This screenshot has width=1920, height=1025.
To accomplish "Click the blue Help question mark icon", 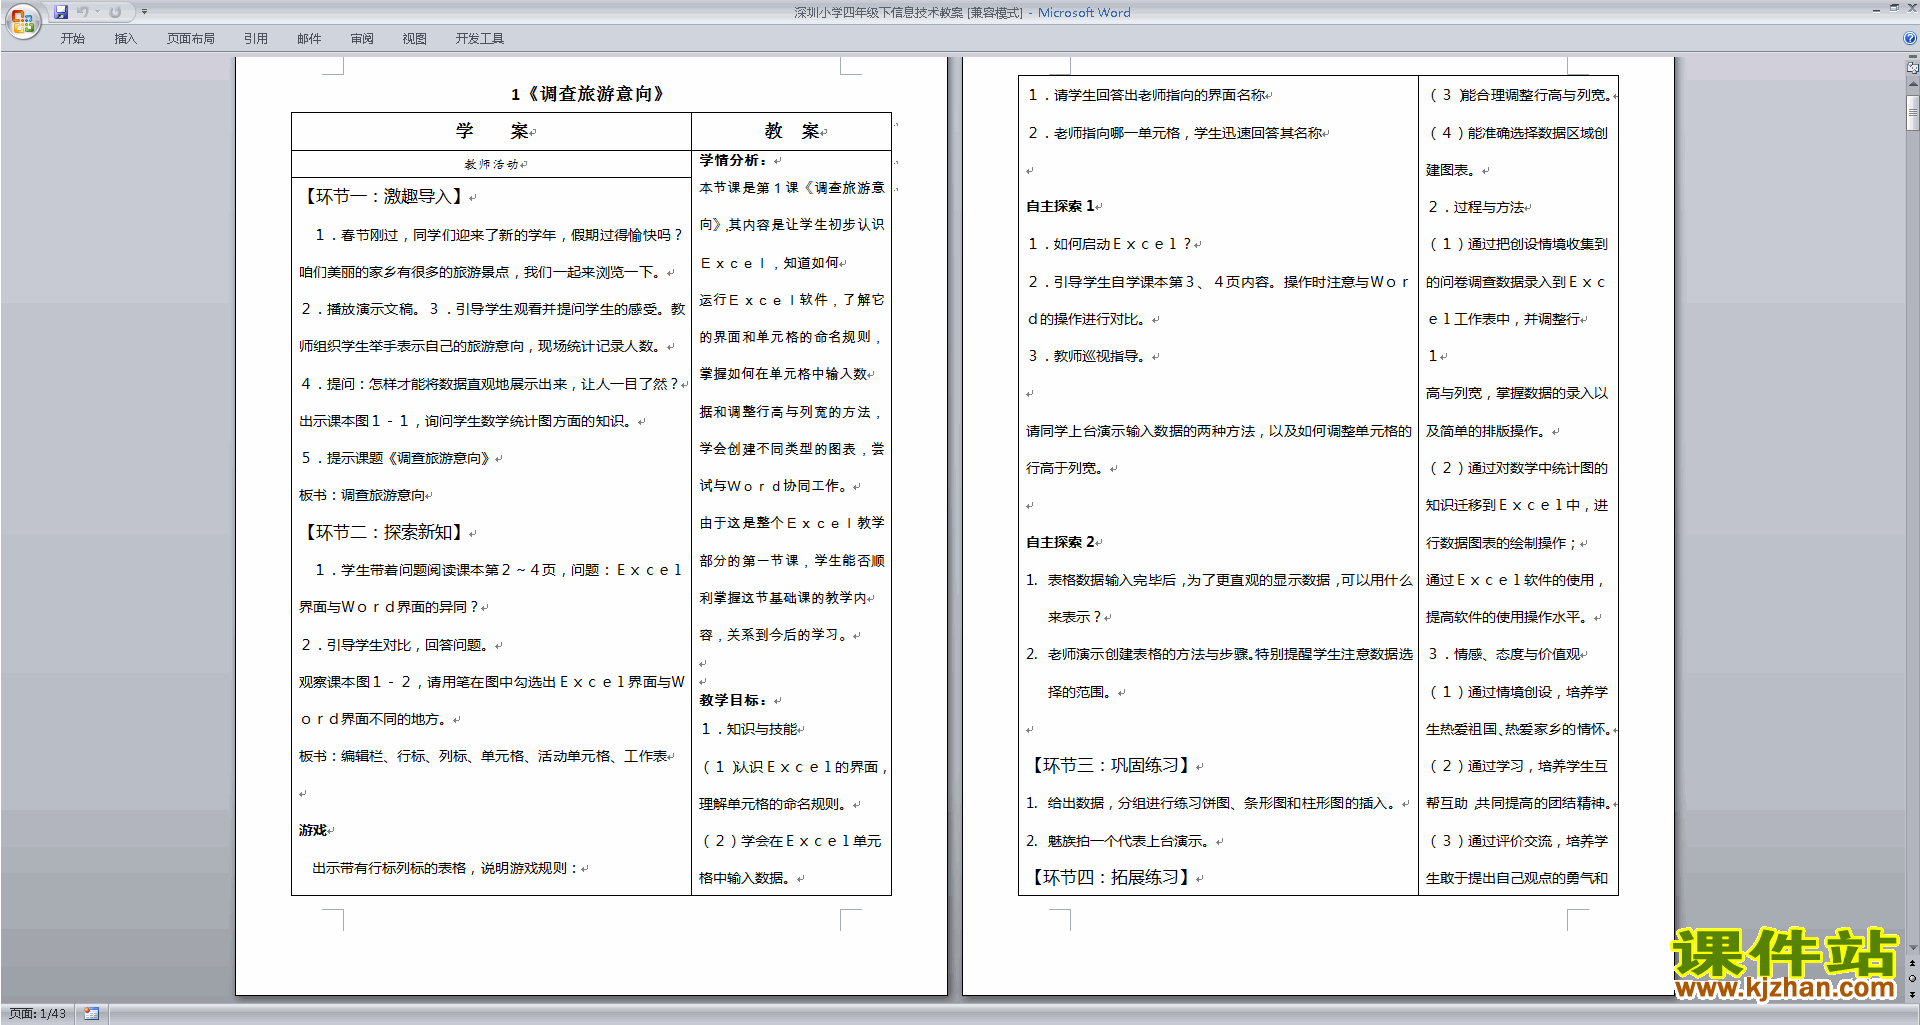I will [x=1910, y=39].
